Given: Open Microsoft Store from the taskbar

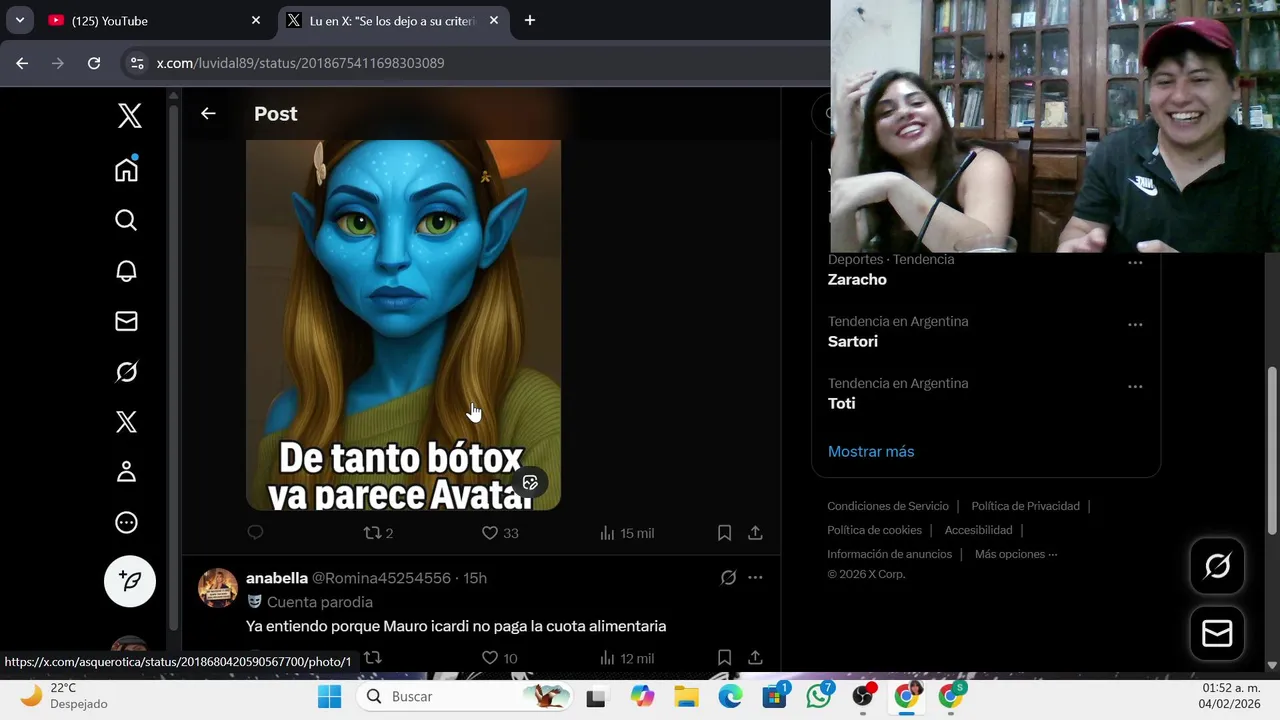Looking at the screenshot, I should click(775, 696).
